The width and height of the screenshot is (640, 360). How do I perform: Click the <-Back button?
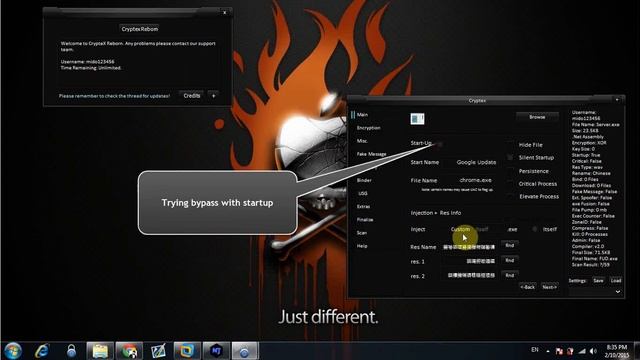click(x=527, y=287)
